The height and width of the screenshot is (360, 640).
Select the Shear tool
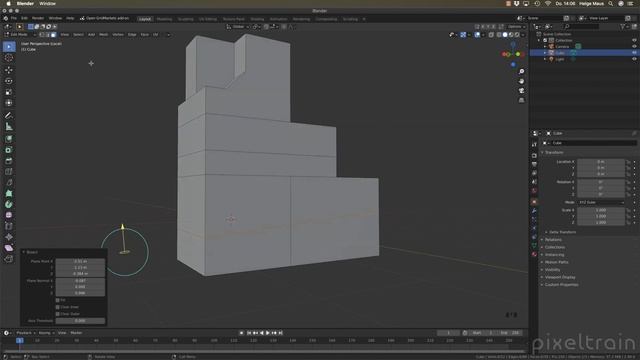pos(9,248)
